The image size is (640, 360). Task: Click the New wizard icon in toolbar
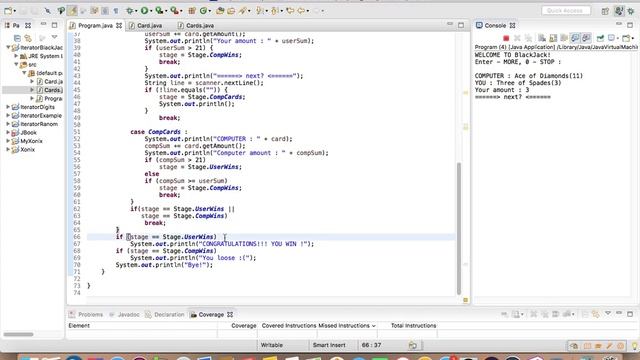pos(8,11)
